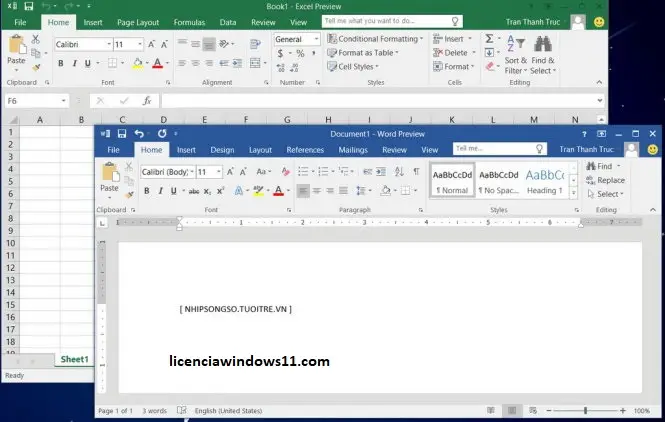Click the smiley feedback icon in Word

[653, 149]
